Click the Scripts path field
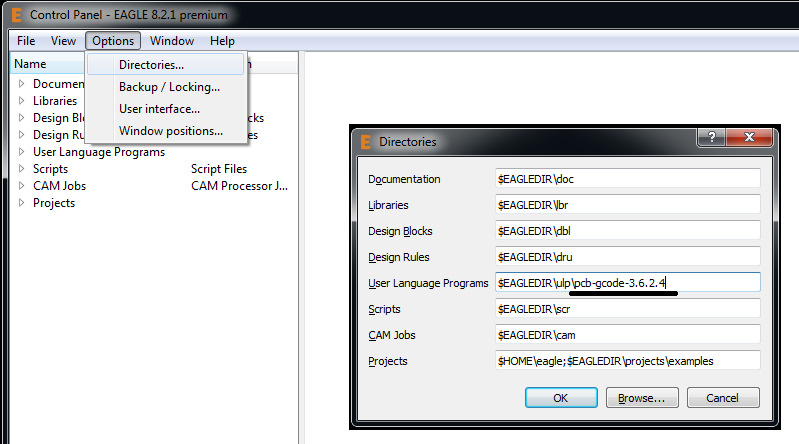799x444 pixels. coord(628,309)
